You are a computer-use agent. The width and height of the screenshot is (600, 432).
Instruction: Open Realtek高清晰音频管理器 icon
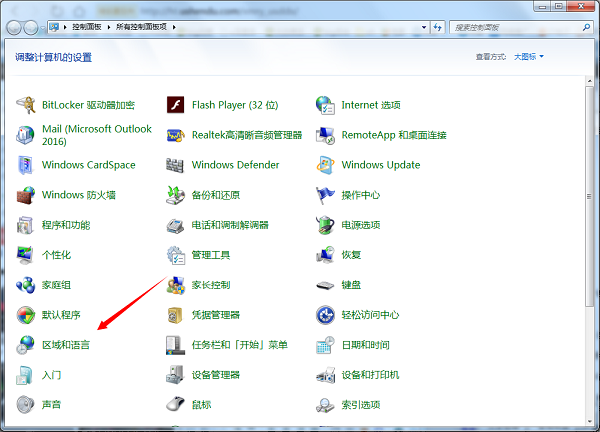coord(176,135)
